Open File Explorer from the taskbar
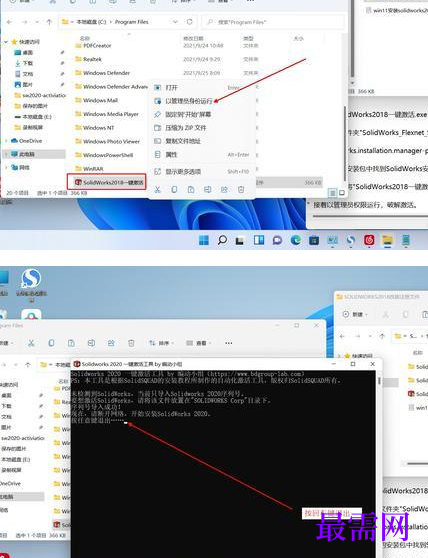Screen dimensions: 428x558 point(387,241)
